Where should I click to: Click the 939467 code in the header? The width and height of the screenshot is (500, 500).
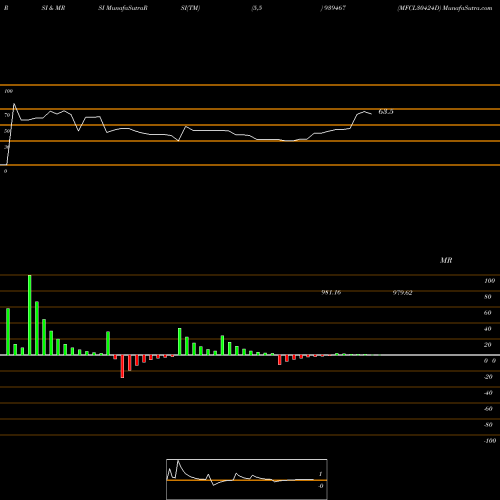tap(335, 8)
